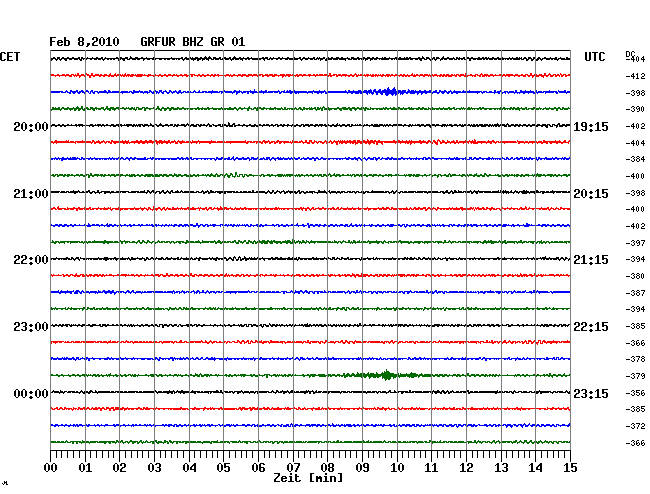Click minute tick label "10" on time axis
650x494 pixels.
[x=397, y=468]
